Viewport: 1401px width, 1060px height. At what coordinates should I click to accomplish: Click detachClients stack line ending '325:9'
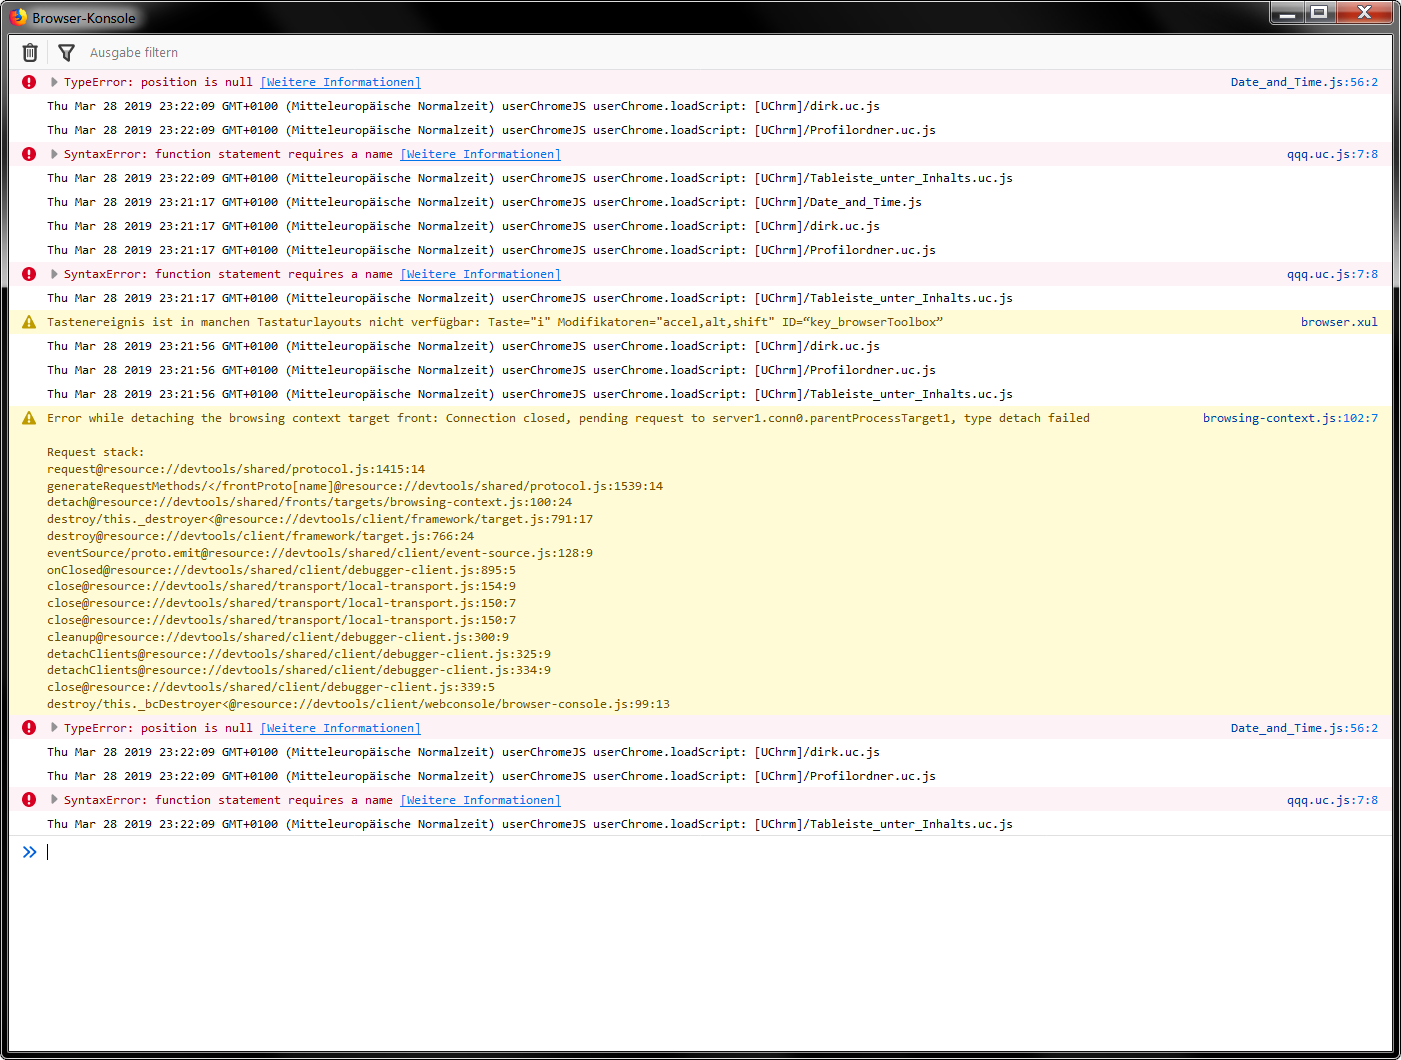tap(299, 654)
